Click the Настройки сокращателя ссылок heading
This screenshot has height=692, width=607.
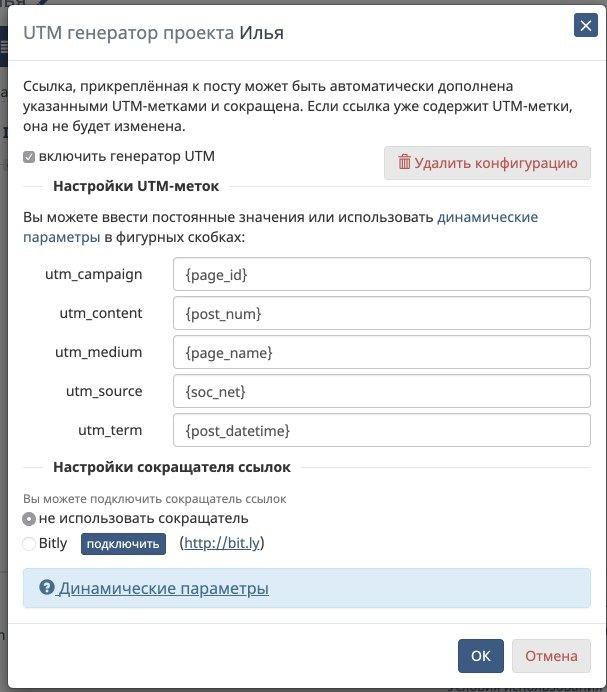coord(171,467)
